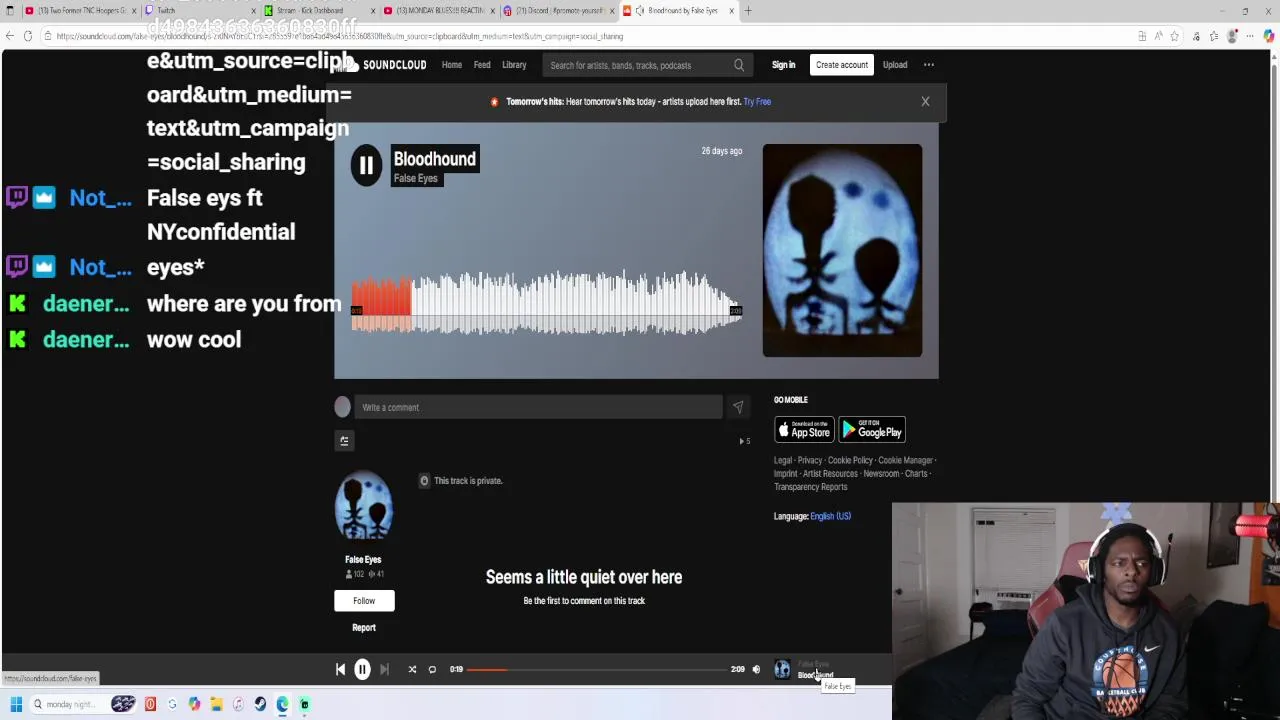Follow the Try Free link
This screenshot has width=1280, height=720.
point(757,101)
